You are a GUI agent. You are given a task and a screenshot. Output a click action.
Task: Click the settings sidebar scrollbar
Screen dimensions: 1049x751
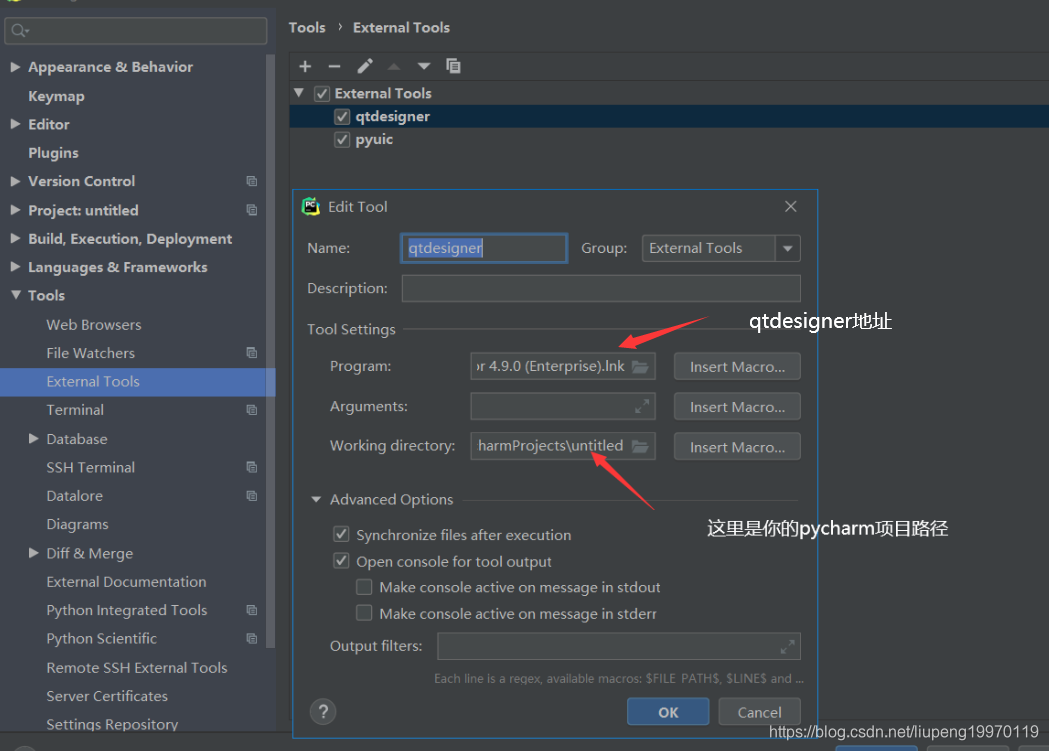[x=270, y=351]
